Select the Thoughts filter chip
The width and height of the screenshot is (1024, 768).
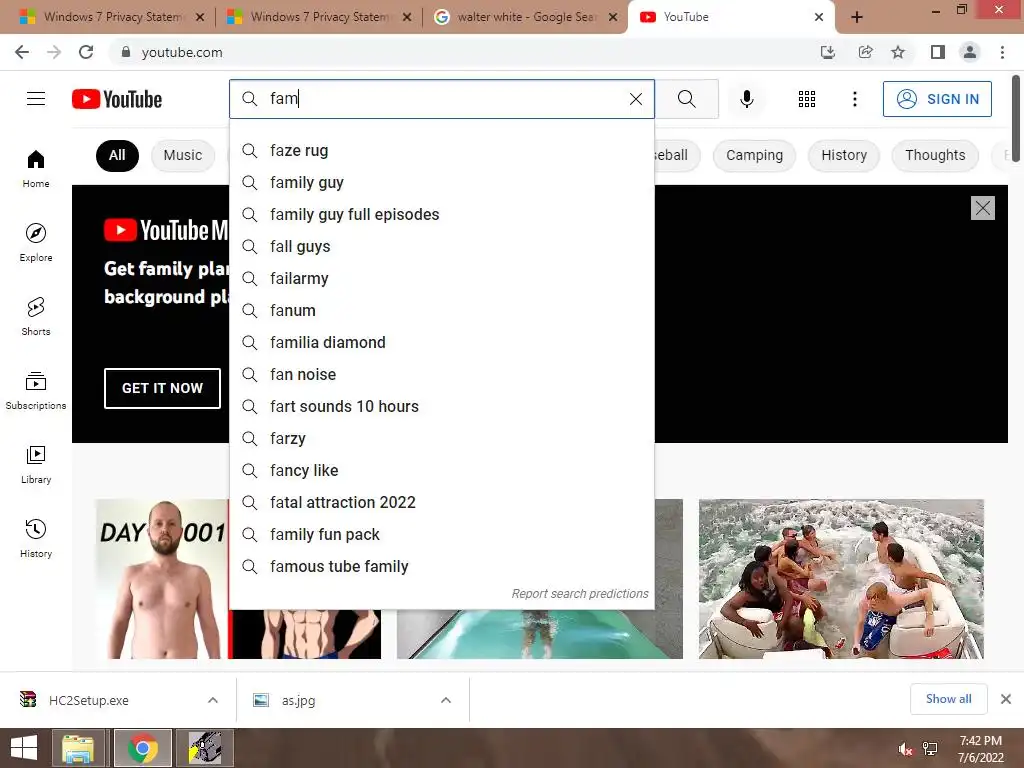coord(935,155)
